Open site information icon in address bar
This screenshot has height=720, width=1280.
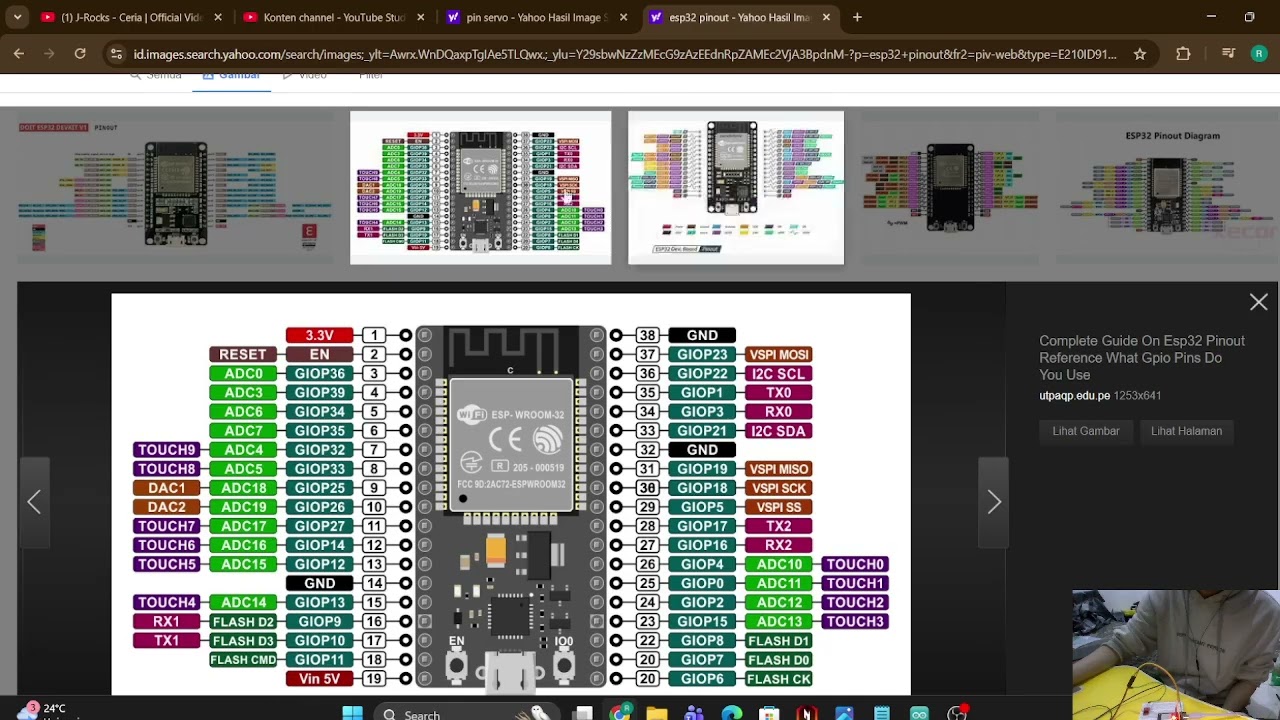tap(116, 54)
